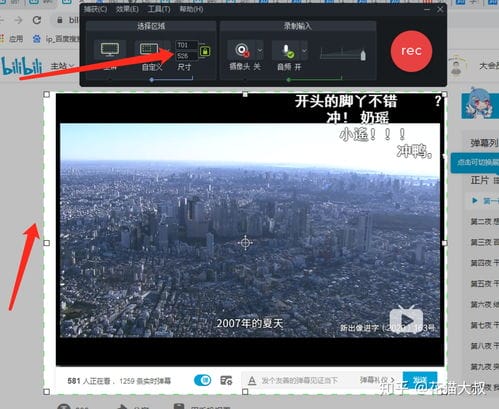
Task: Toggle the webcam (摄像头) icon
Action: point(242,50)
